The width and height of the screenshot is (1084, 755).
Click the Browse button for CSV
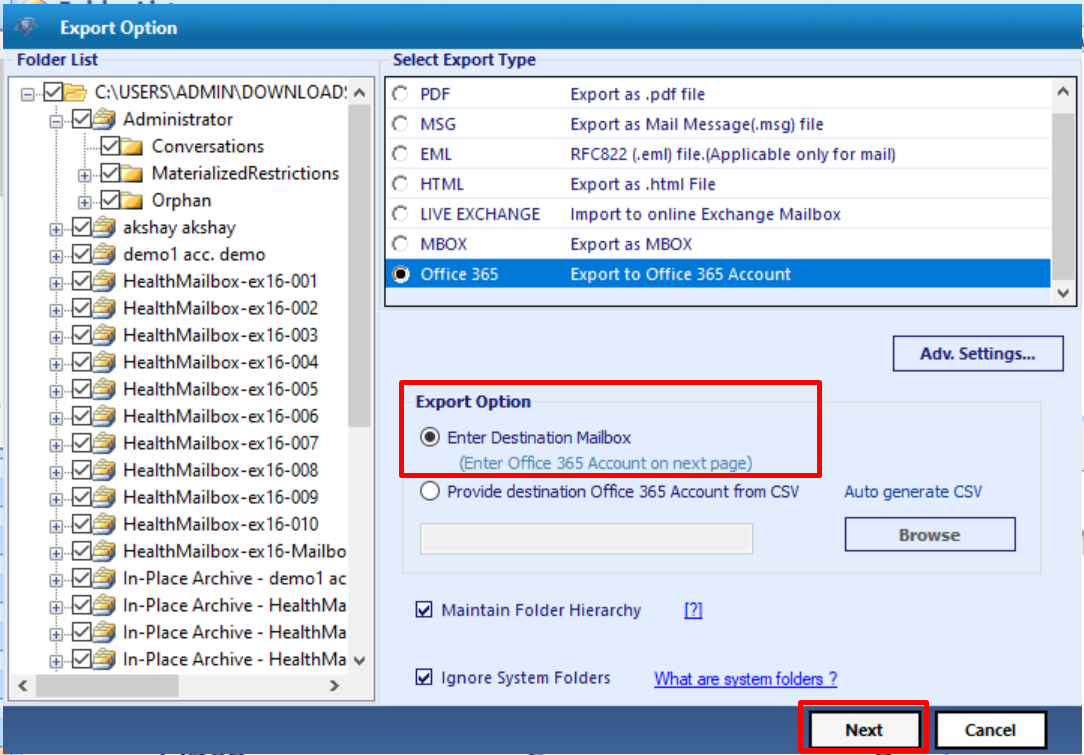coord(930,534)
